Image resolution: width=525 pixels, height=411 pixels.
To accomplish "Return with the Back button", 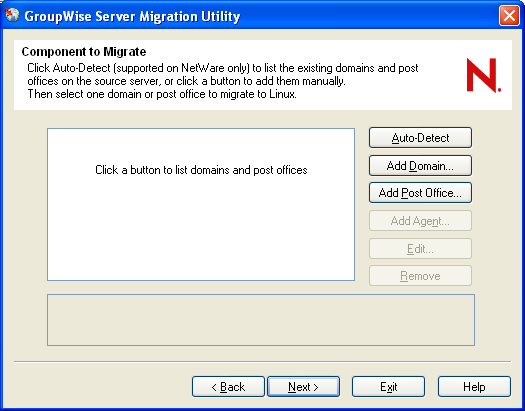I will click(228, 387).
